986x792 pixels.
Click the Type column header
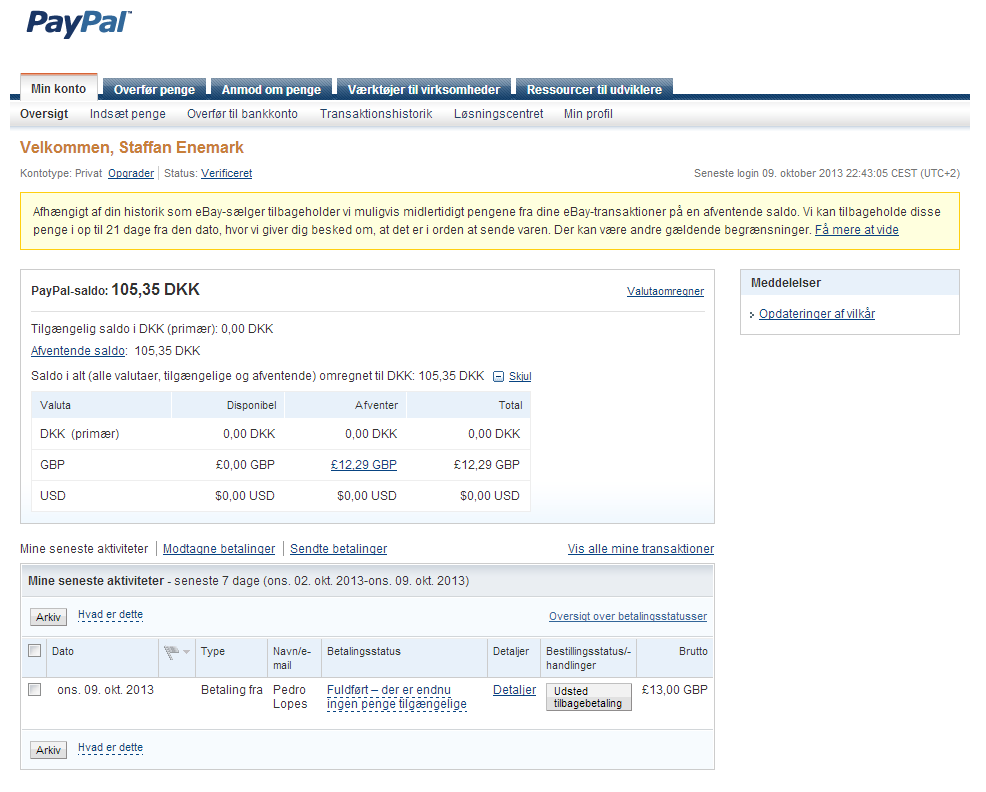[x=213, y=652]
